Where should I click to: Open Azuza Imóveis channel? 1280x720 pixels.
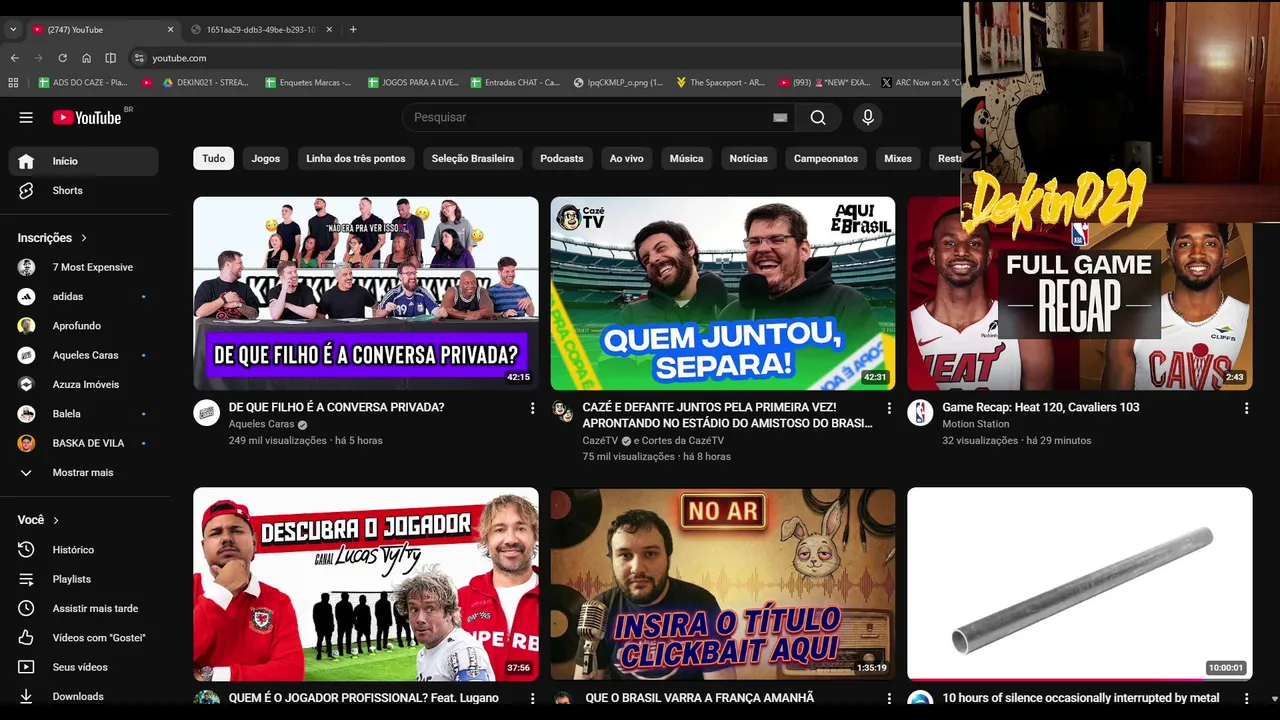tap(84, 384)
